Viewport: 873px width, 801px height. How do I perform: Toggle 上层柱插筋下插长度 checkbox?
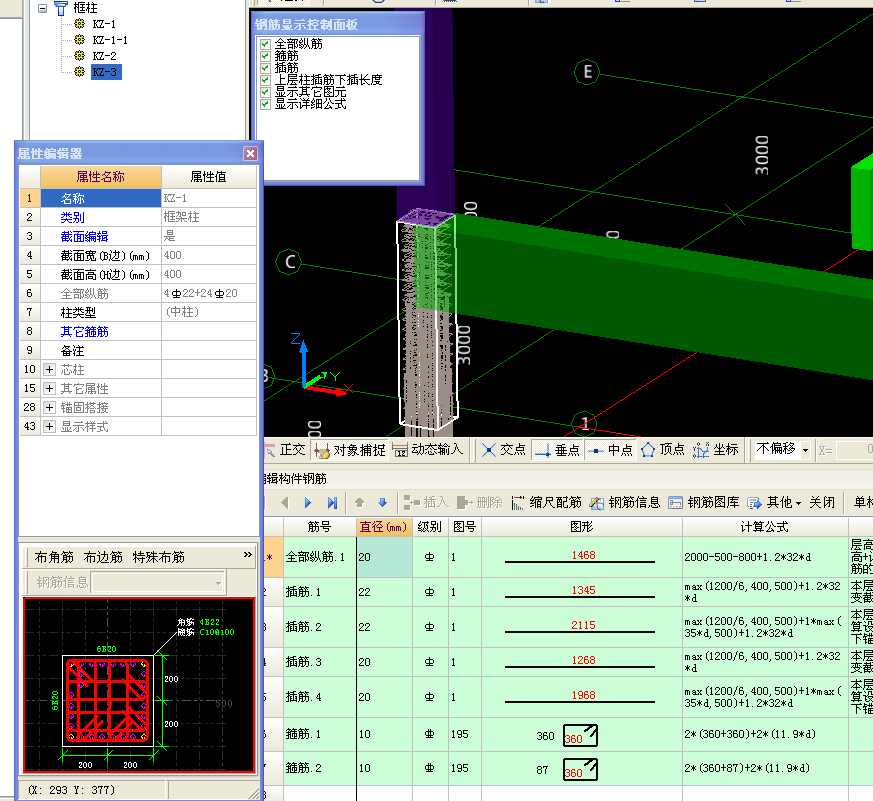tap(266, 80)
